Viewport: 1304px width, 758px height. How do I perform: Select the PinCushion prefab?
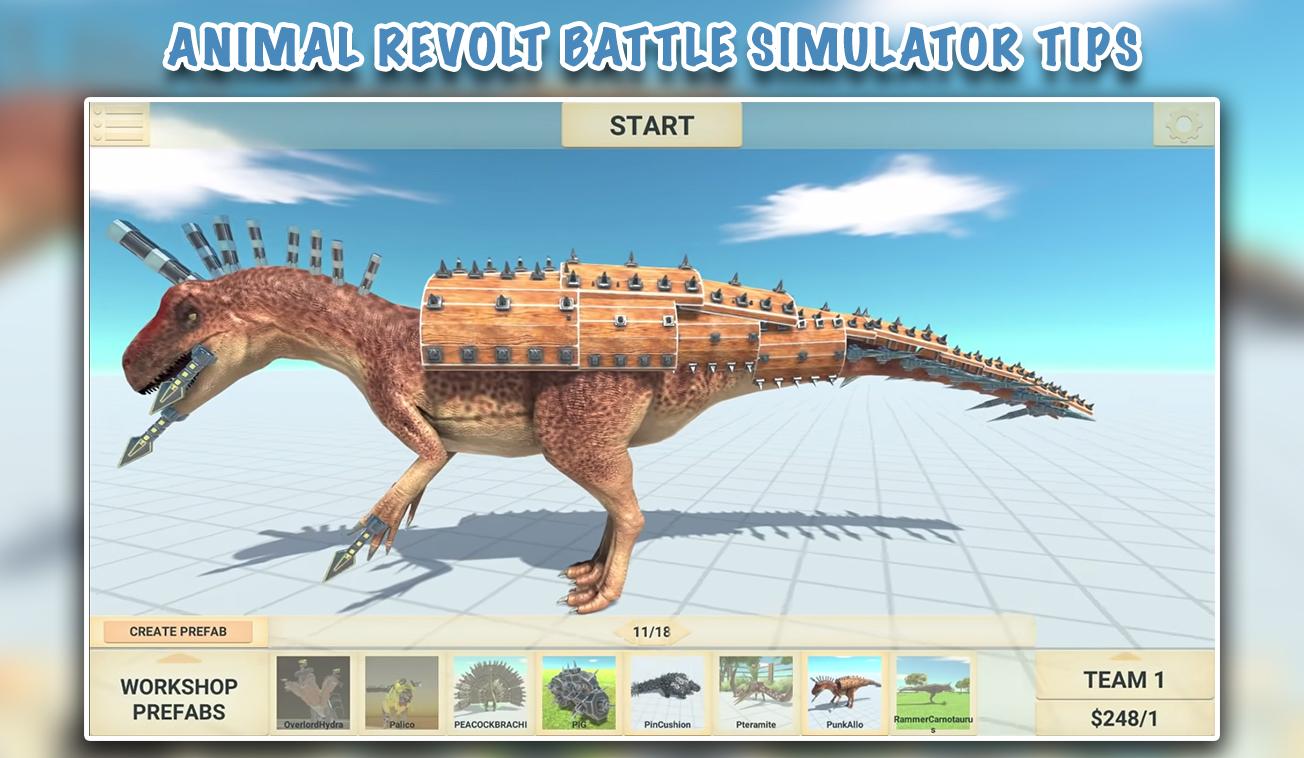coord(667,693)
